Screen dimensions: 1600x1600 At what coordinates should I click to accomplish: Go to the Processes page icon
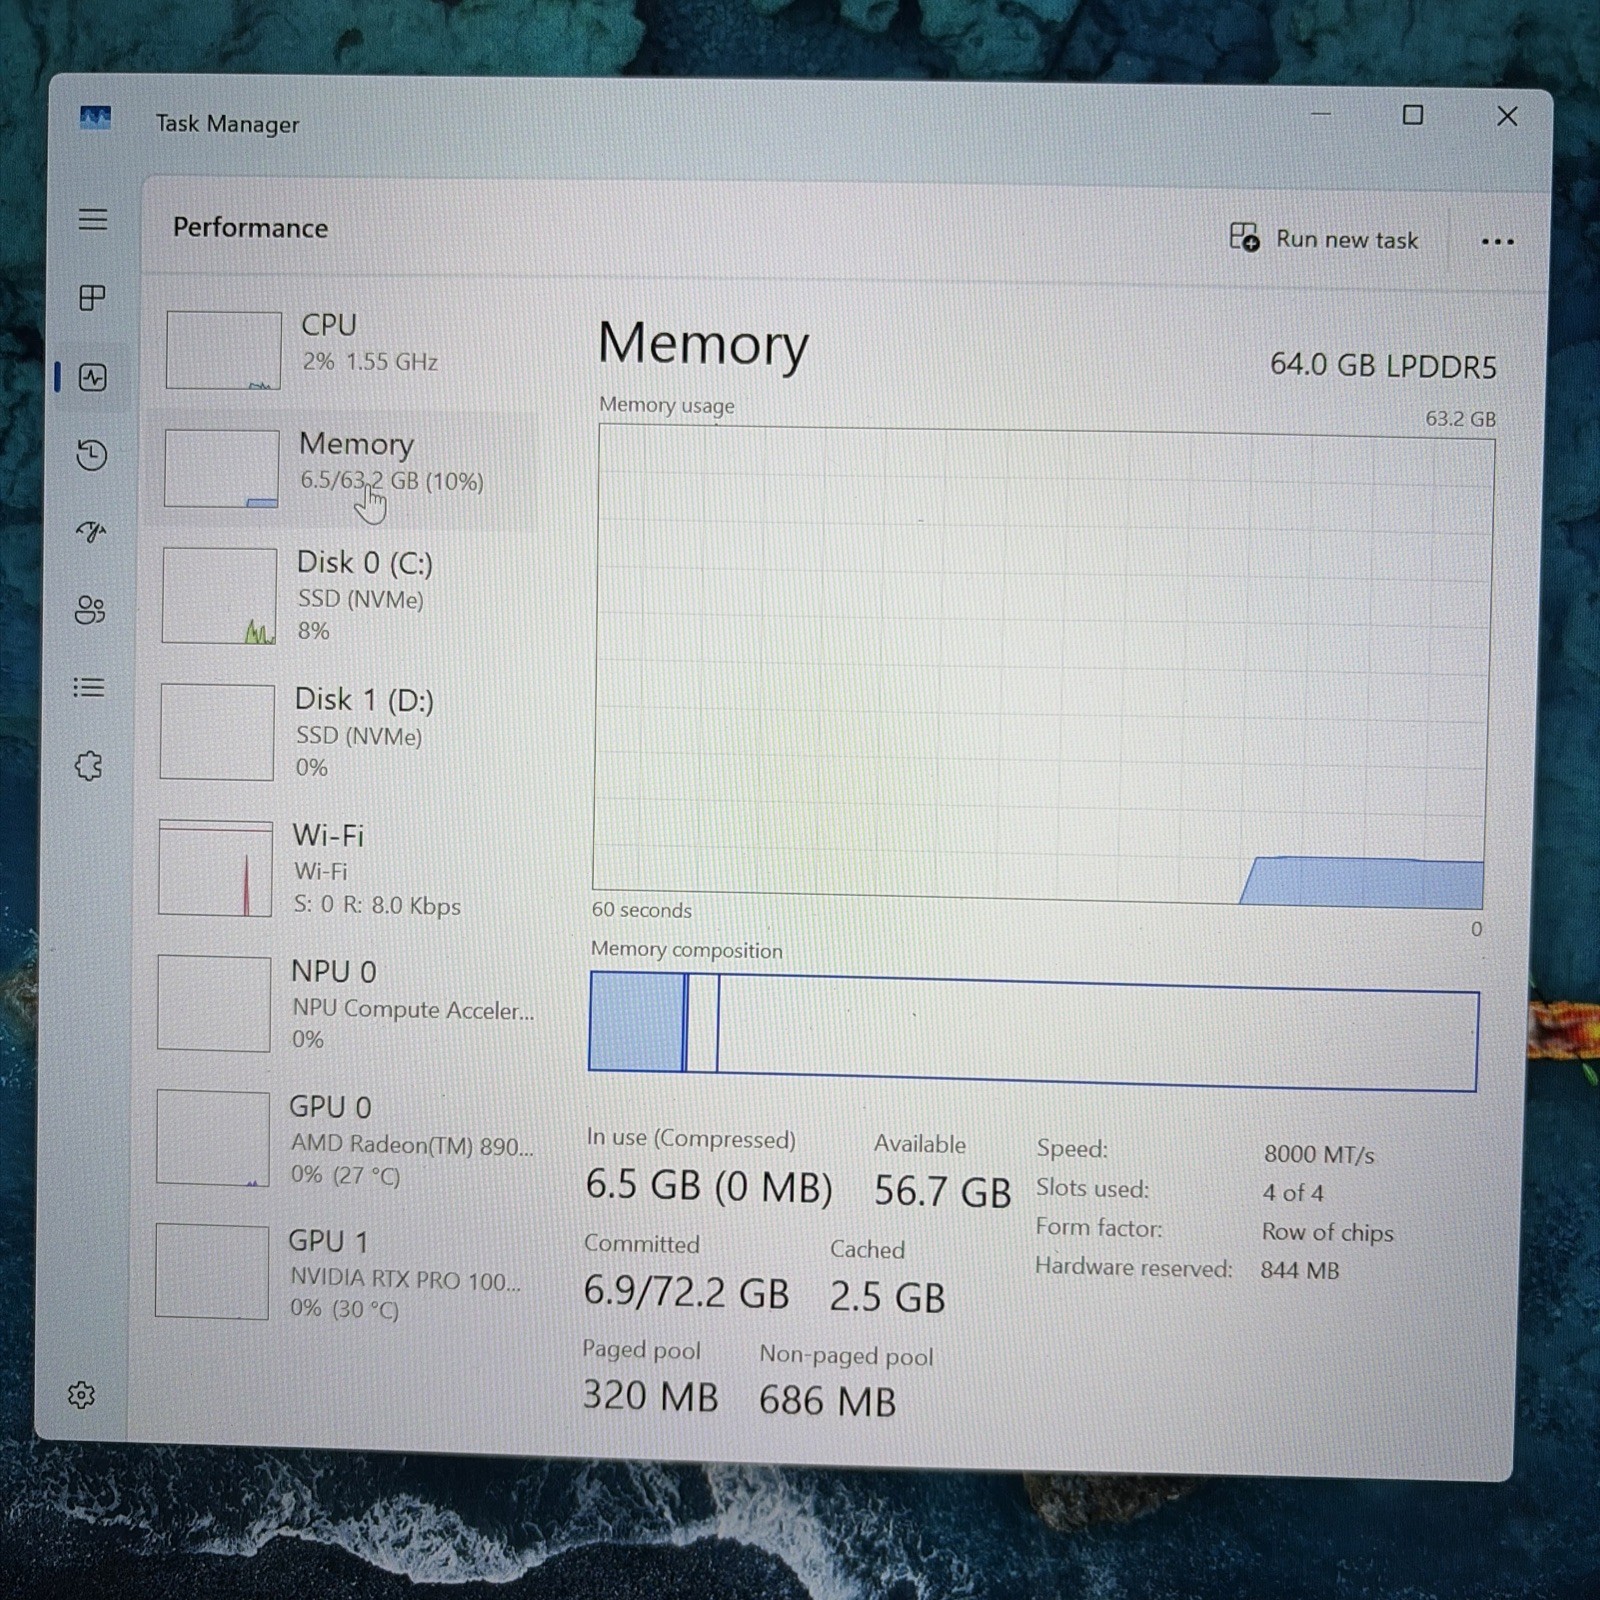(92, 297)
